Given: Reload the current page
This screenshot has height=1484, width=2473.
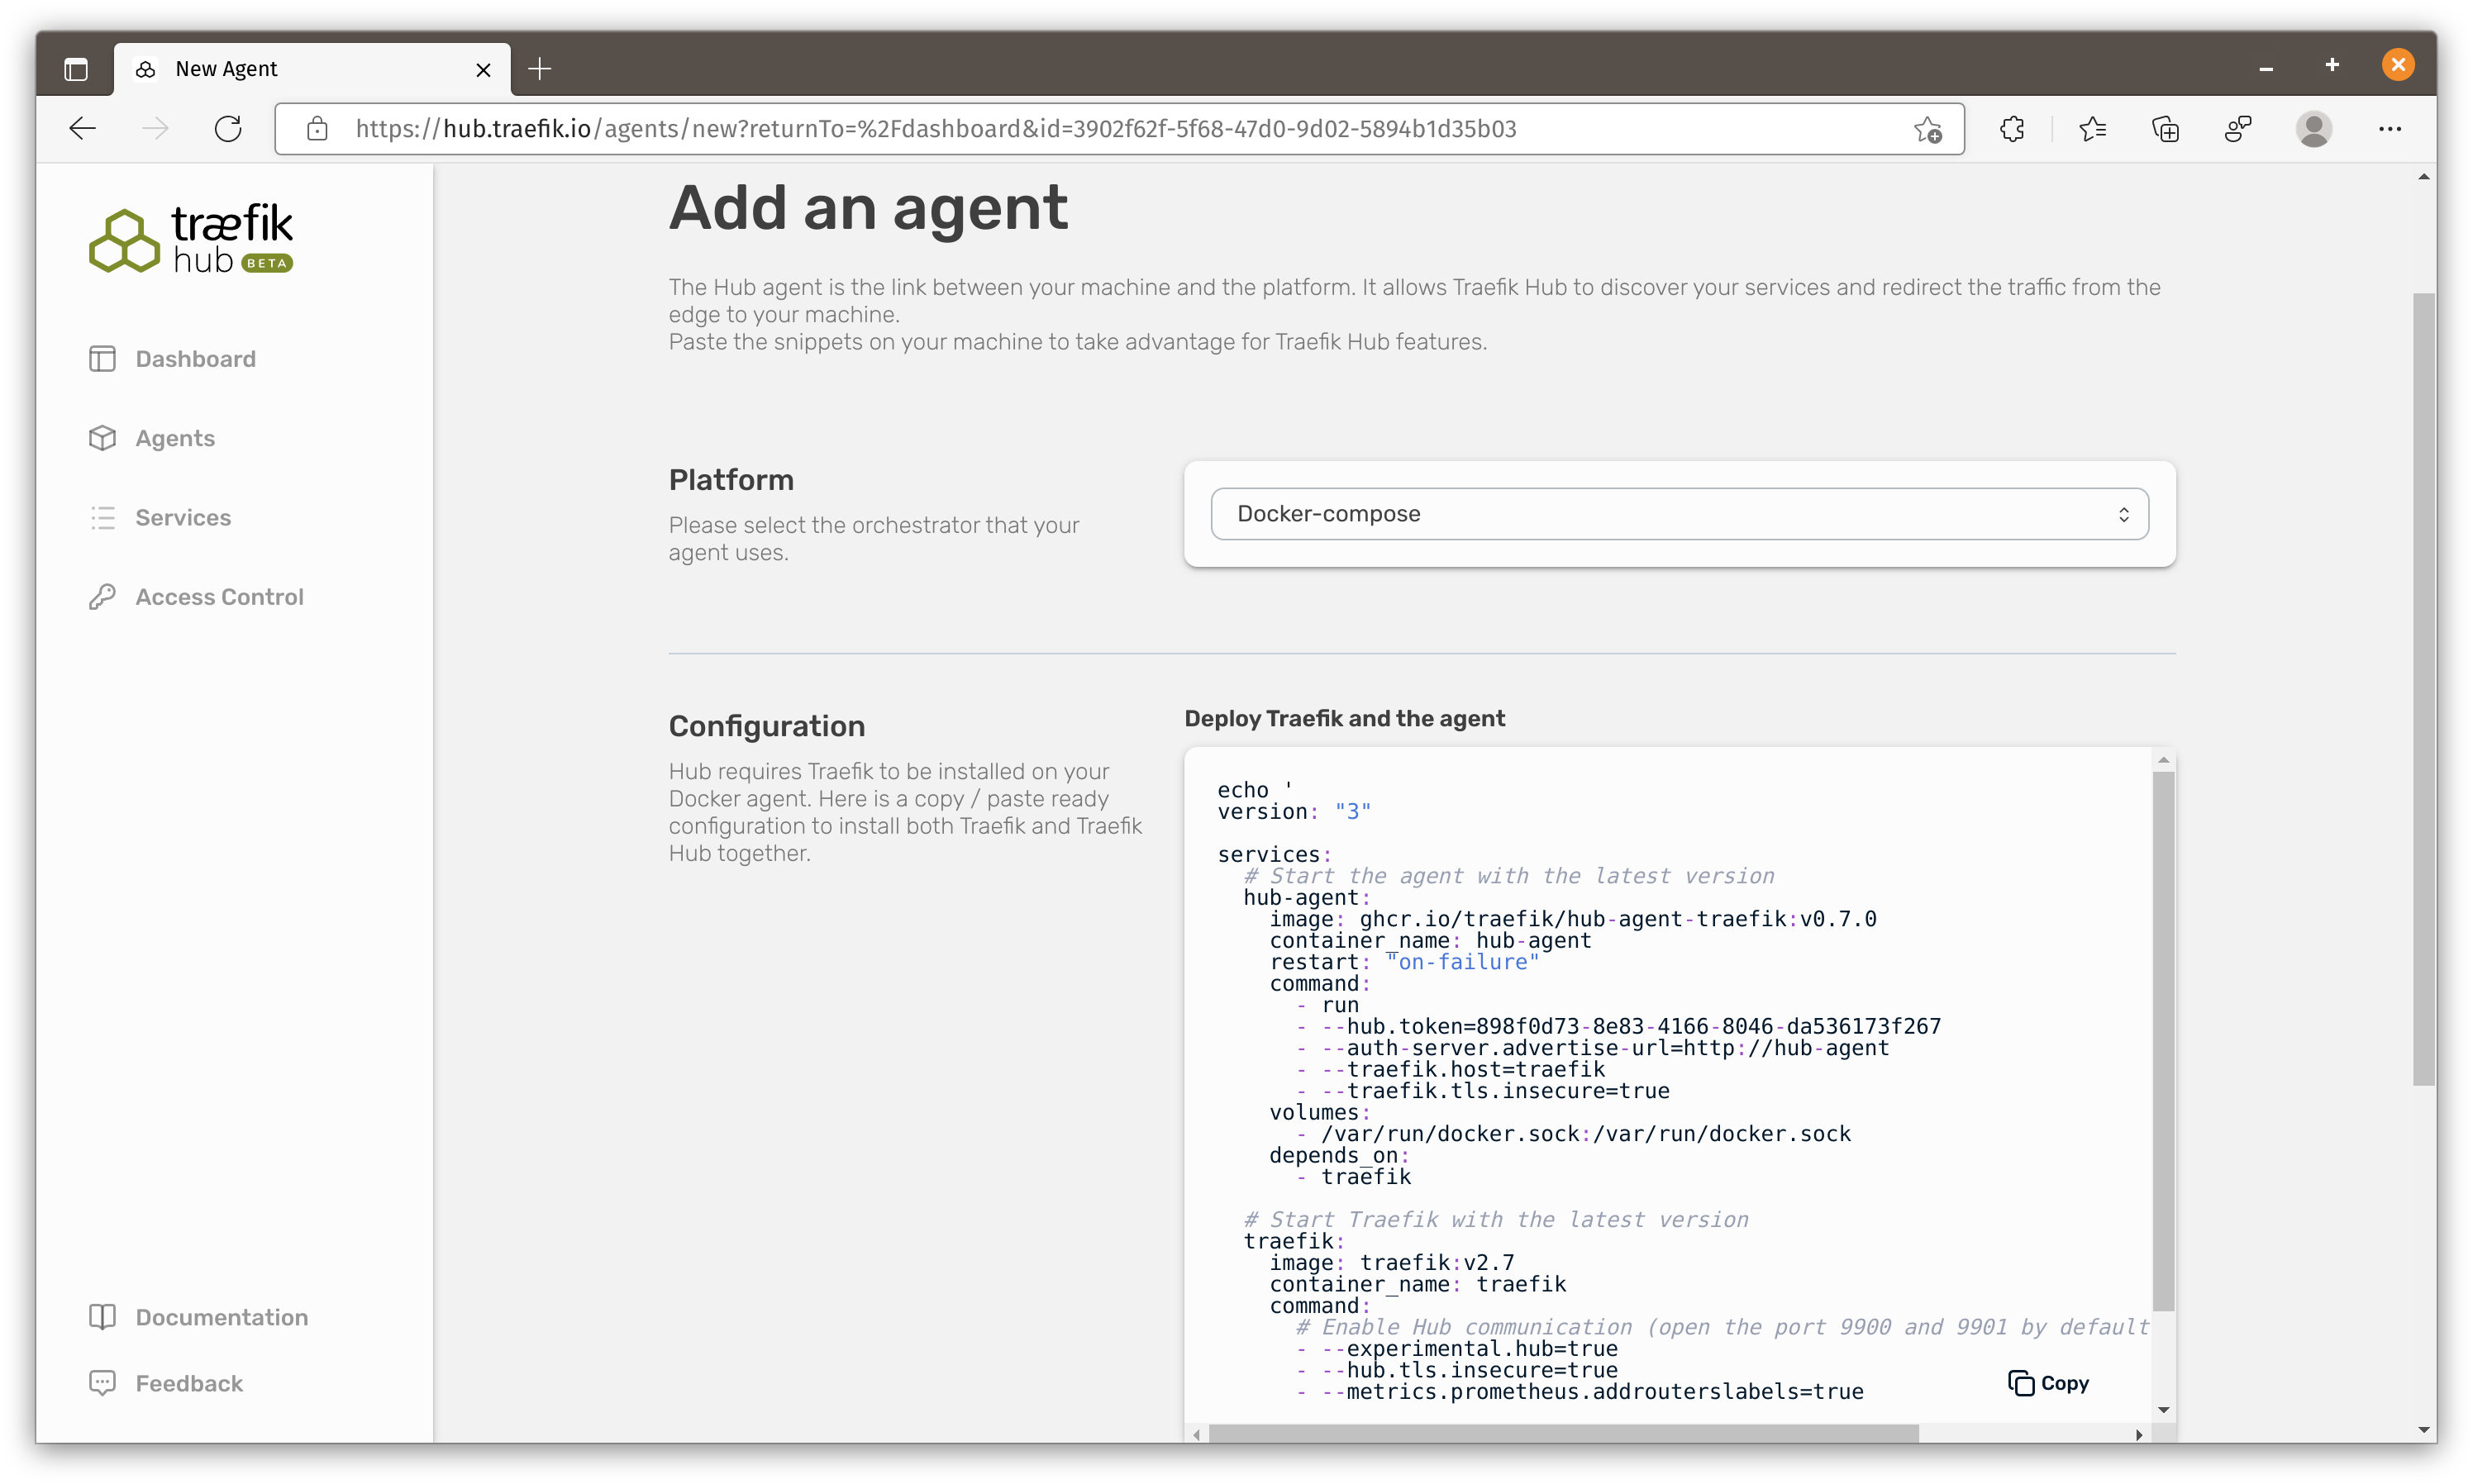Looking at the screenshot, I should 228,129.
